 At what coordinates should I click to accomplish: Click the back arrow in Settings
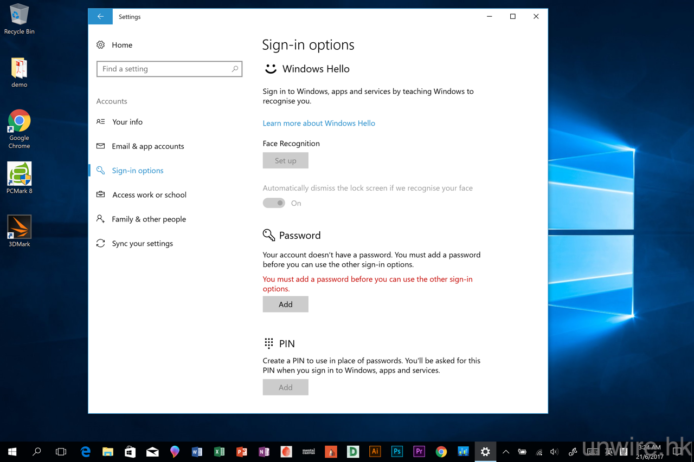[100, 17]
